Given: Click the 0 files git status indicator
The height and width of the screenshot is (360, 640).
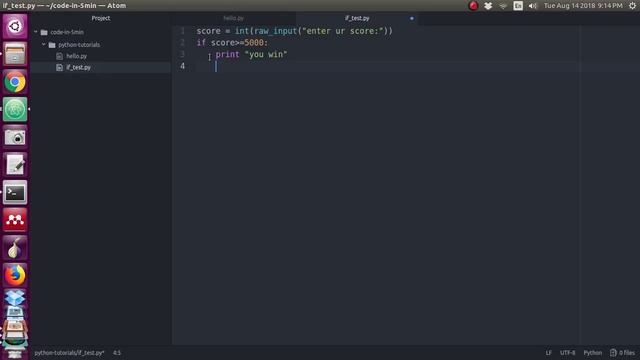Looking at the screenshot, I should (x=623, y=353).
